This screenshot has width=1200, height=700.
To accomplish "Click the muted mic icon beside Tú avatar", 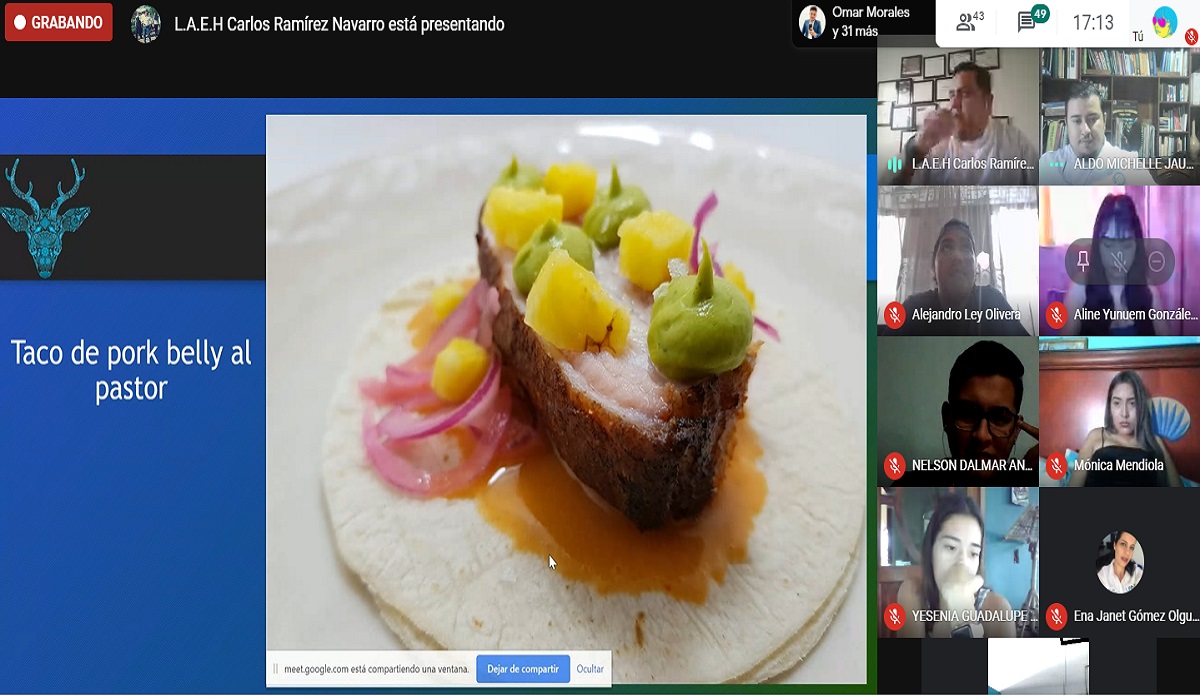I will coord(1190,36).
